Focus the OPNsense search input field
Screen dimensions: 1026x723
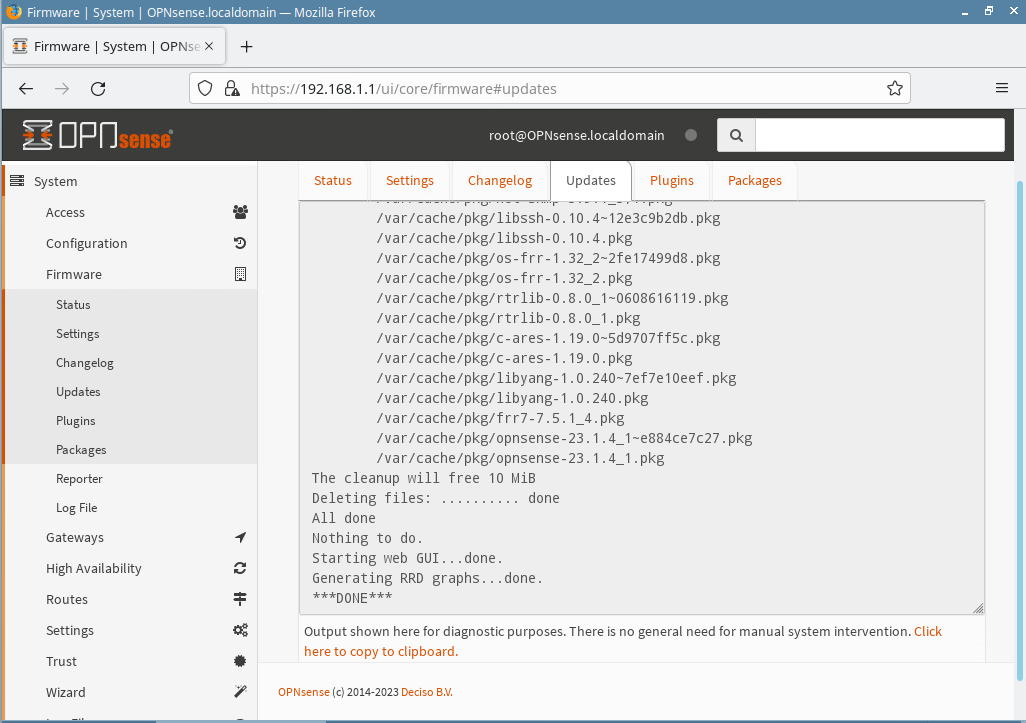879,135
